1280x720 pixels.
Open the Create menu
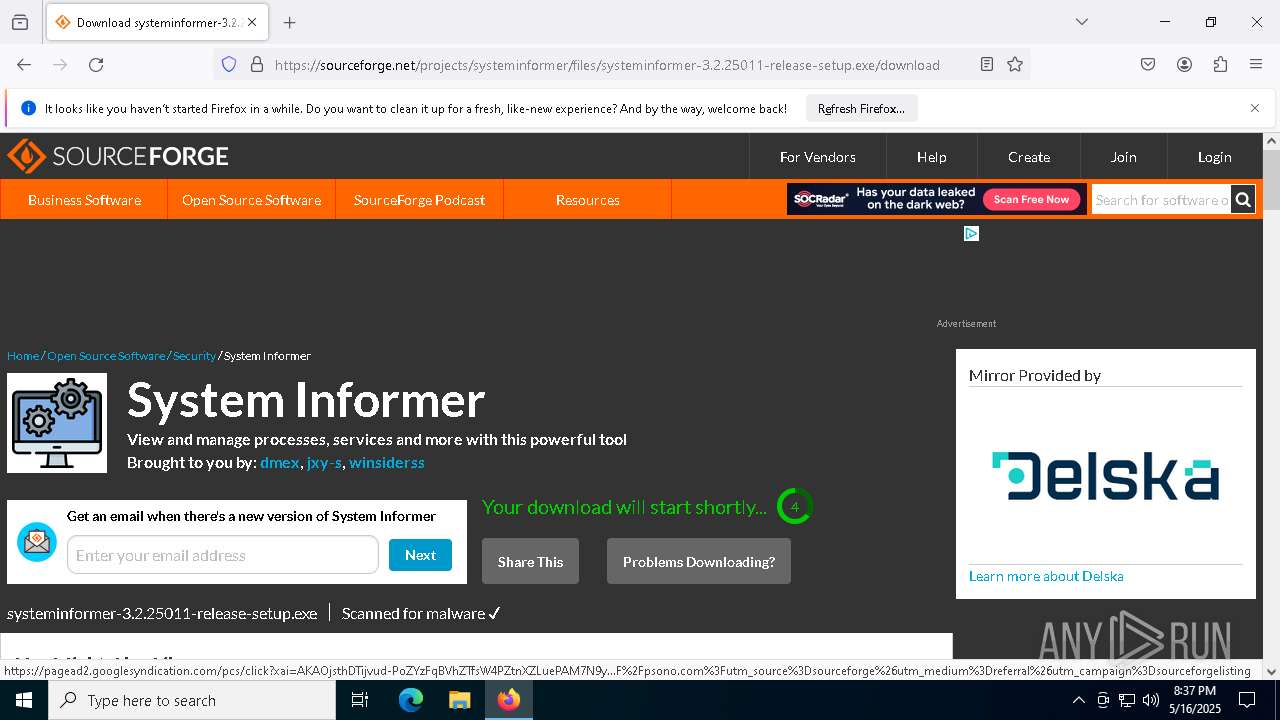(1029, 157)
